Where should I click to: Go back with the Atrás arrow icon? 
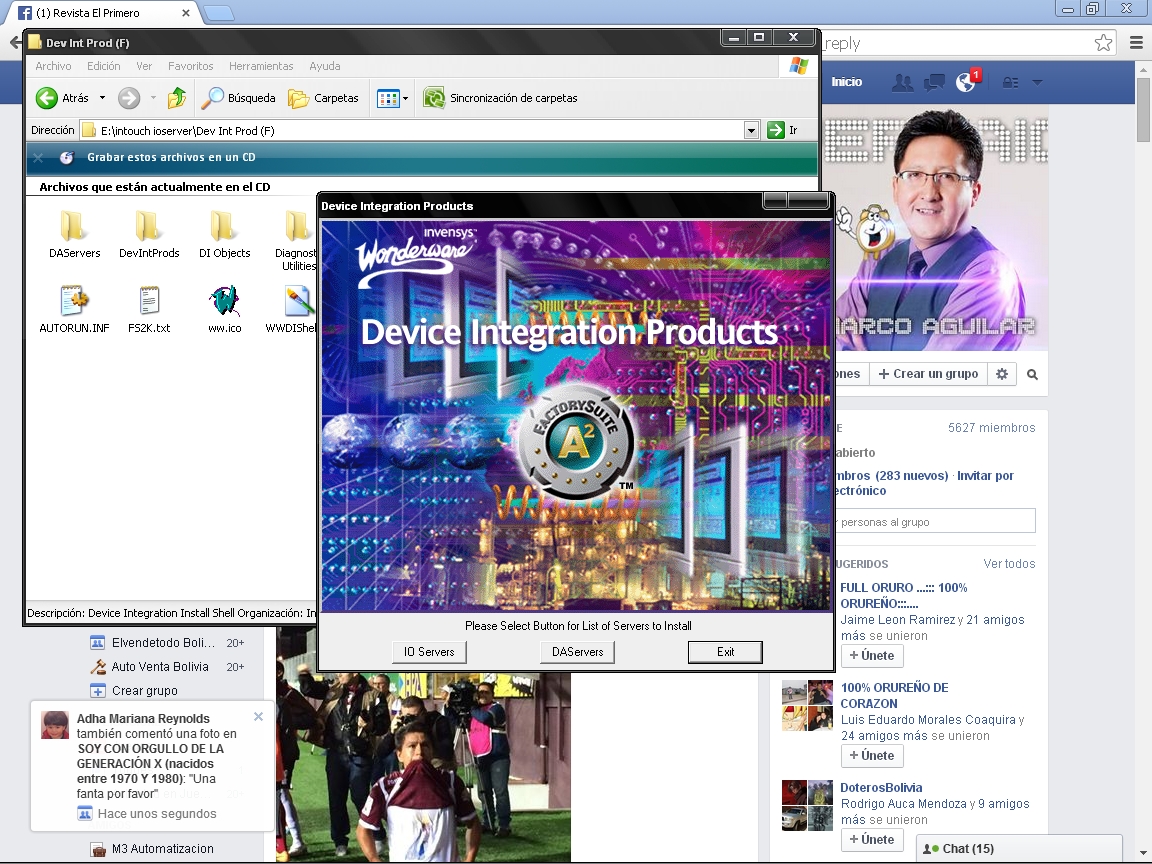point(47,98)
